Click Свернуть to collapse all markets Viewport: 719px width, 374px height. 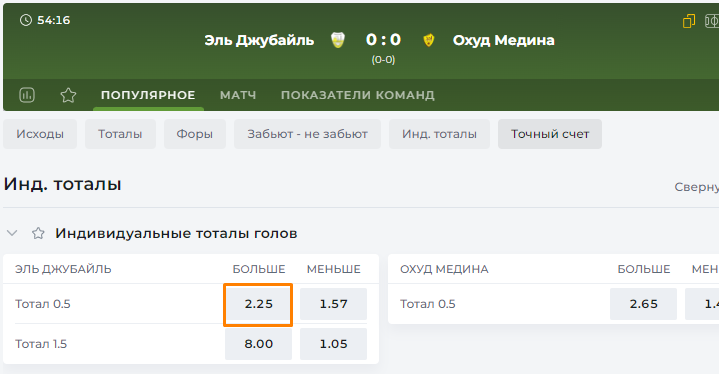coord(697,187)
